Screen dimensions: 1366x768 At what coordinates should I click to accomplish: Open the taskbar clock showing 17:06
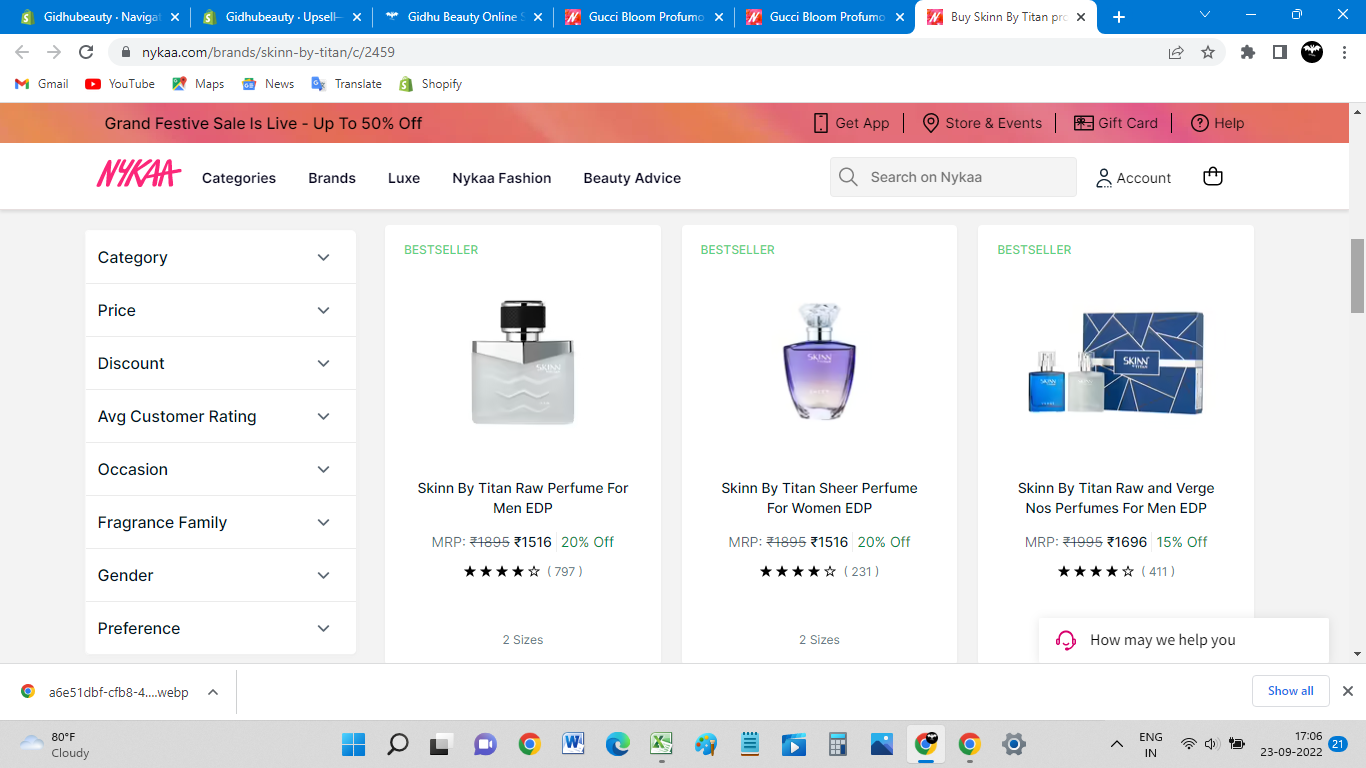(1289, 744)
